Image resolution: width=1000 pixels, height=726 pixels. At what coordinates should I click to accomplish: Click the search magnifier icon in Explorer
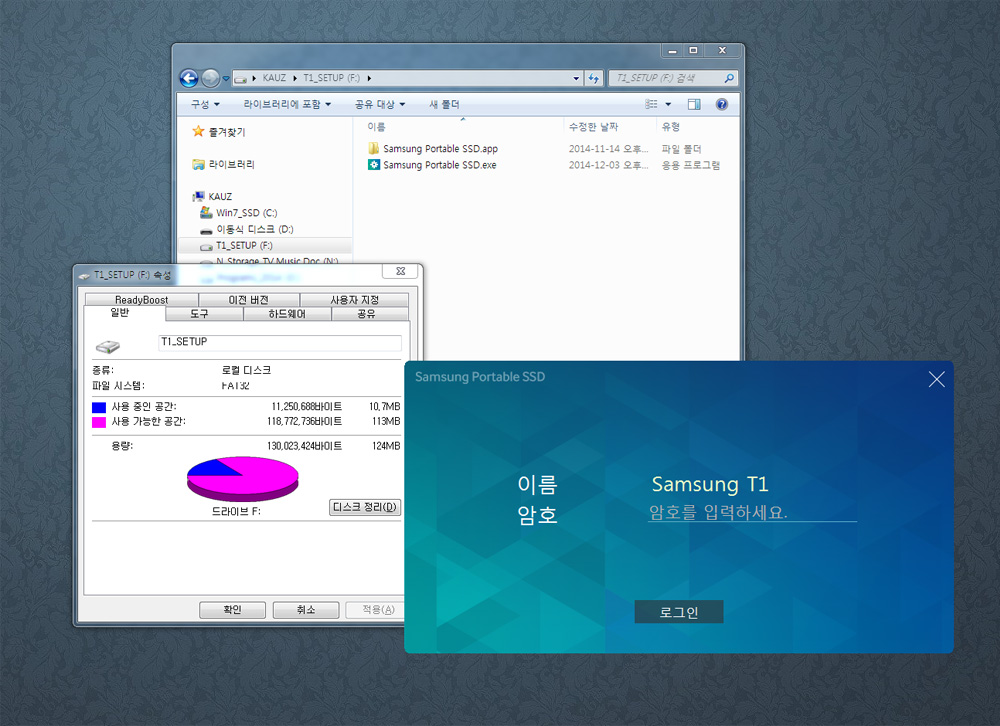tap(729, 78)
